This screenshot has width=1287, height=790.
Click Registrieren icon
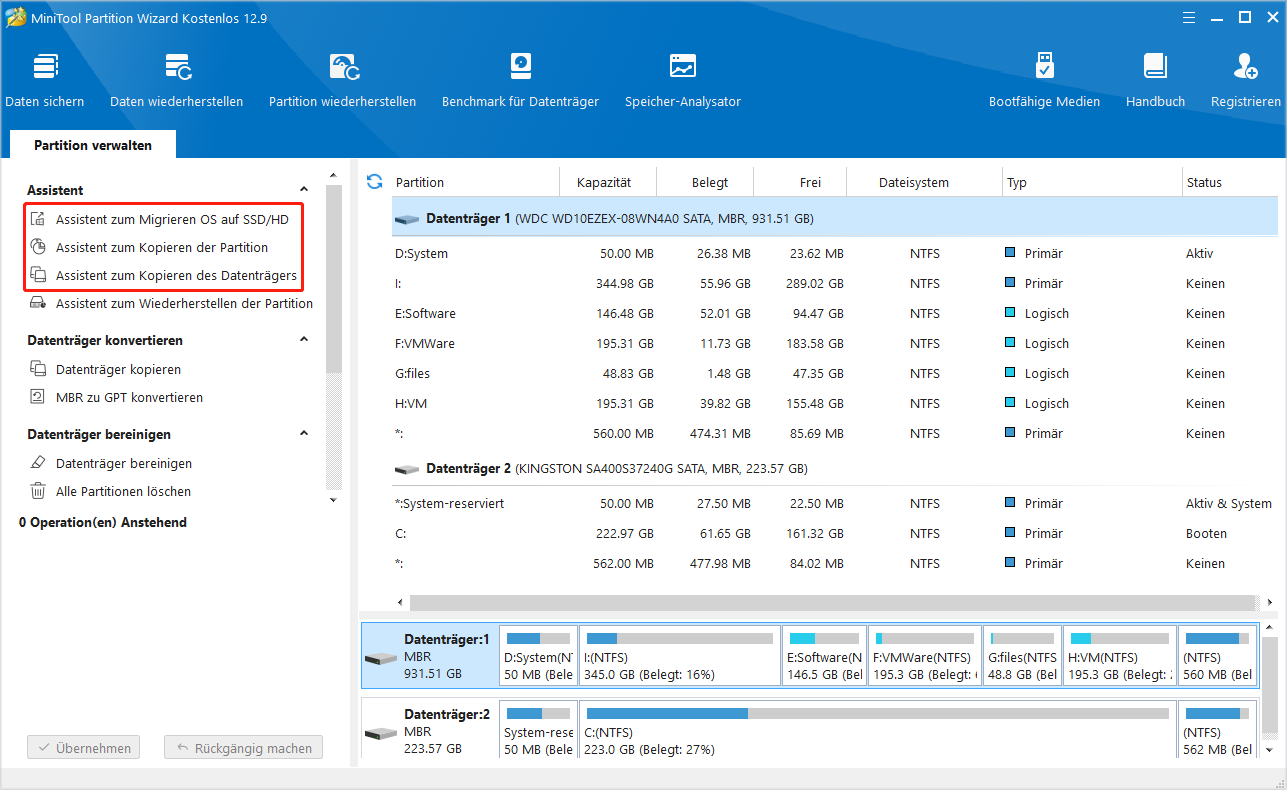1246,67
